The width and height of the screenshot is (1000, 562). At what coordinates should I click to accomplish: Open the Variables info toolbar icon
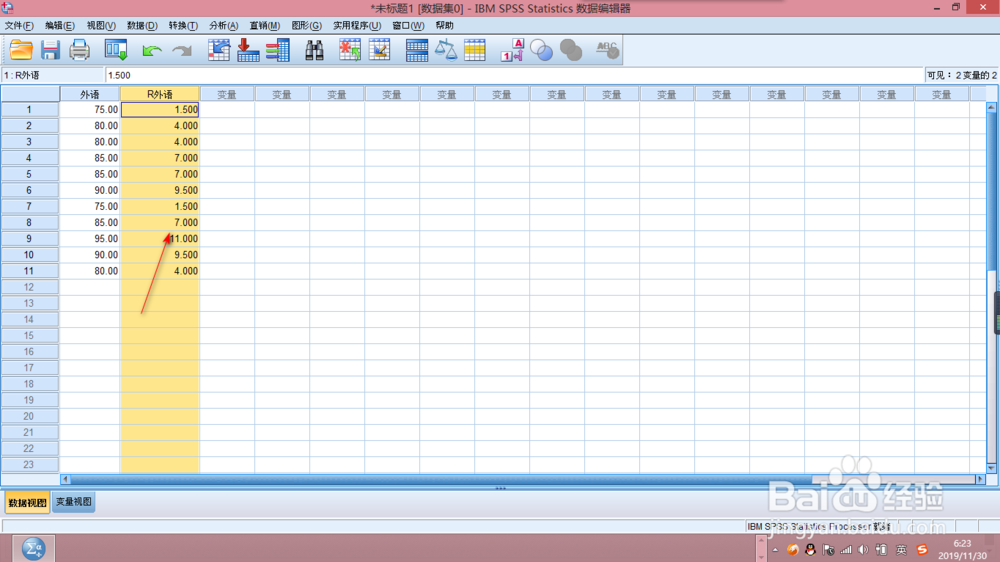click(x=278, y=50)
